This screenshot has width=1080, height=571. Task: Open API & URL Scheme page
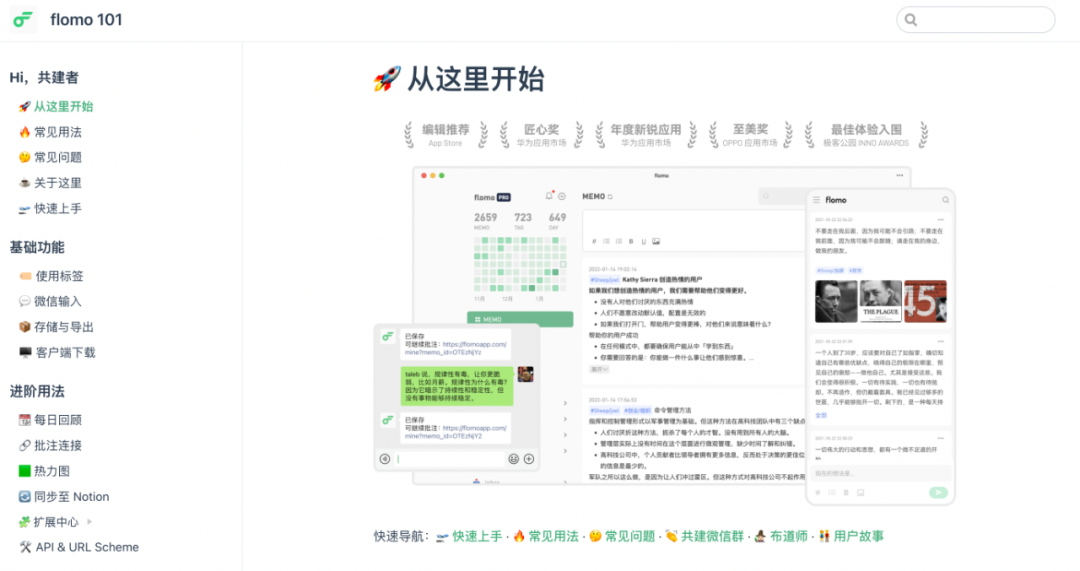87,548
